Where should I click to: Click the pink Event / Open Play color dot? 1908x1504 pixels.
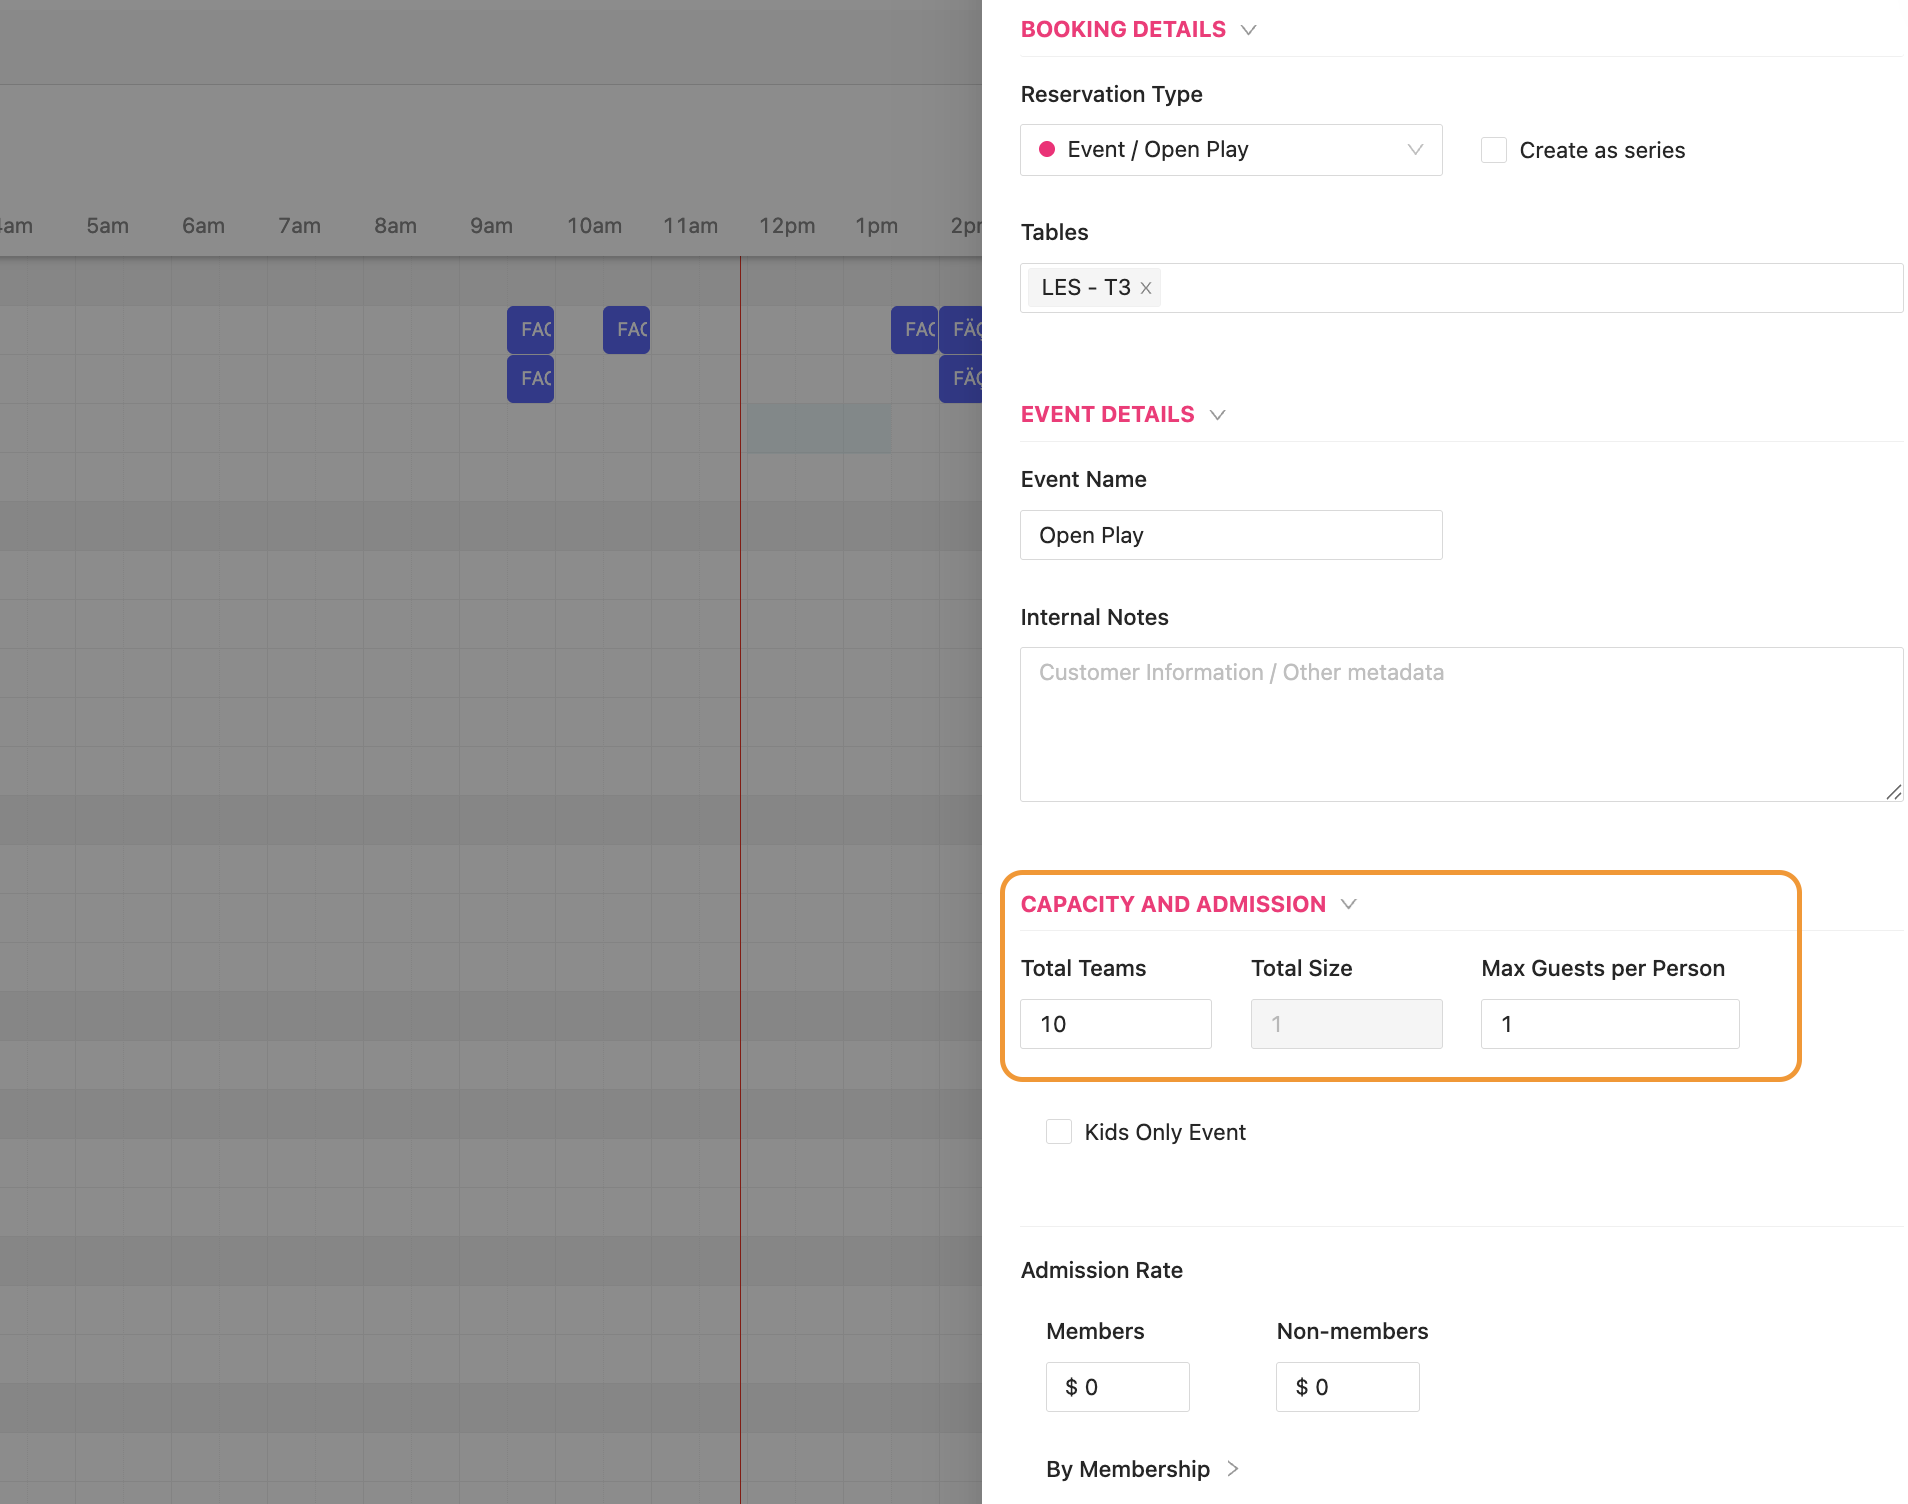coord(1047,150)
